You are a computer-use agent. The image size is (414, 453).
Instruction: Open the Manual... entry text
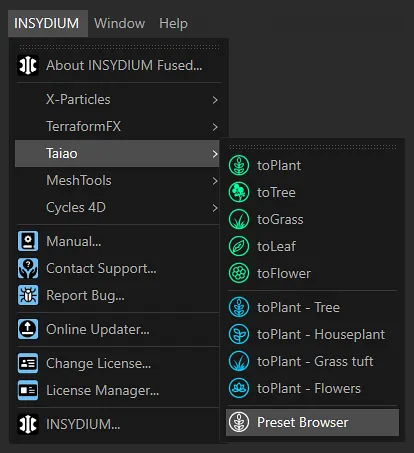pos(74,241)
